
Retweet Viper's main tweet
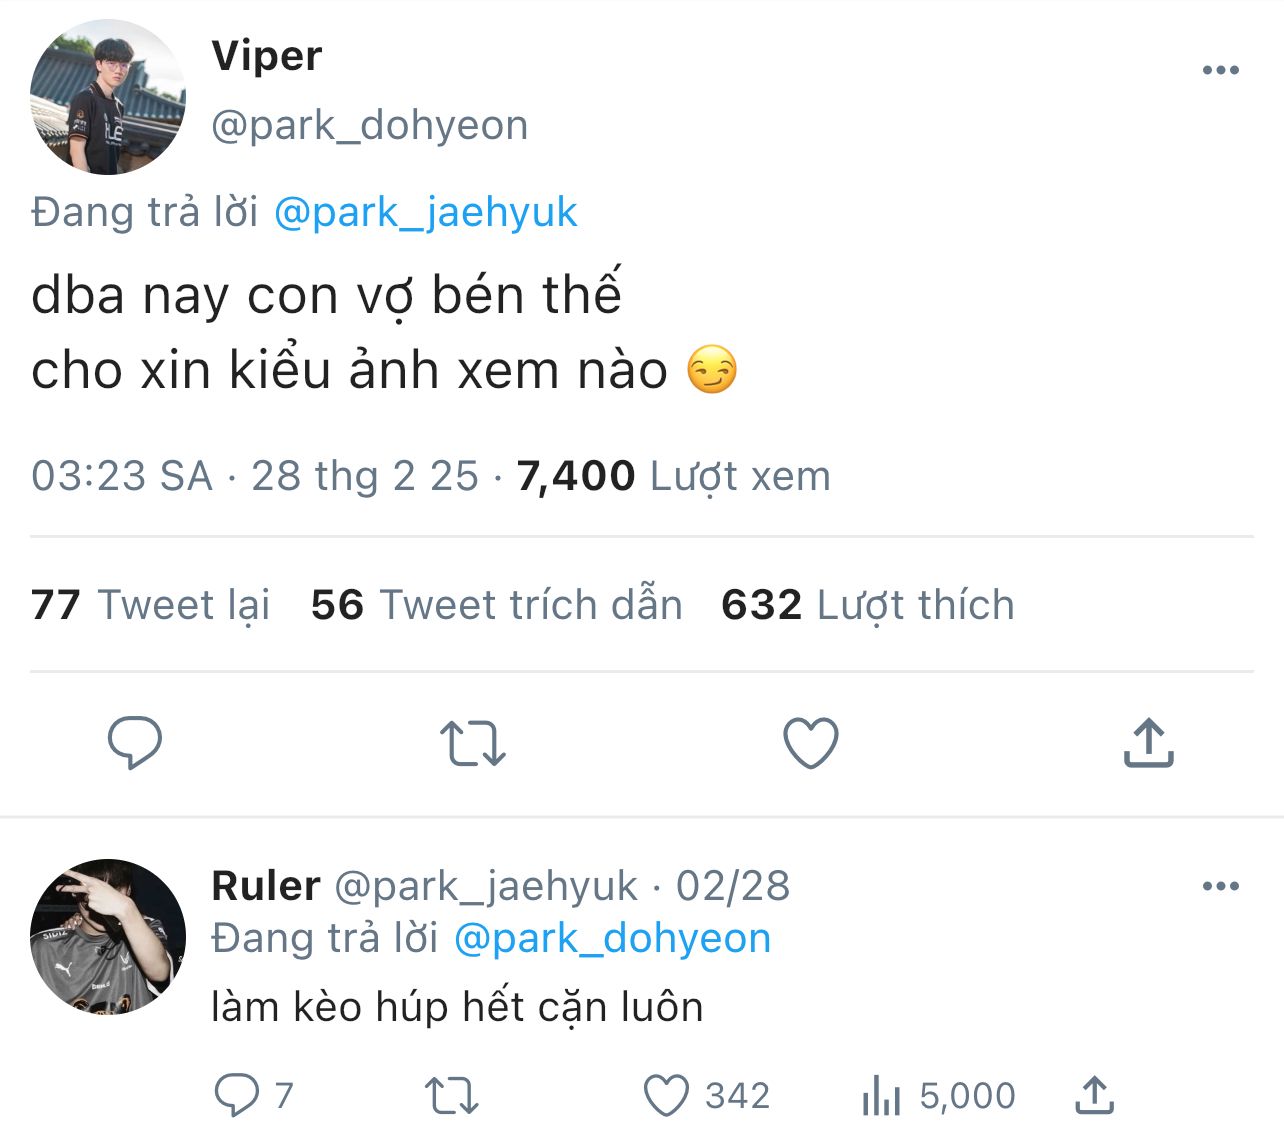(473, 744)
